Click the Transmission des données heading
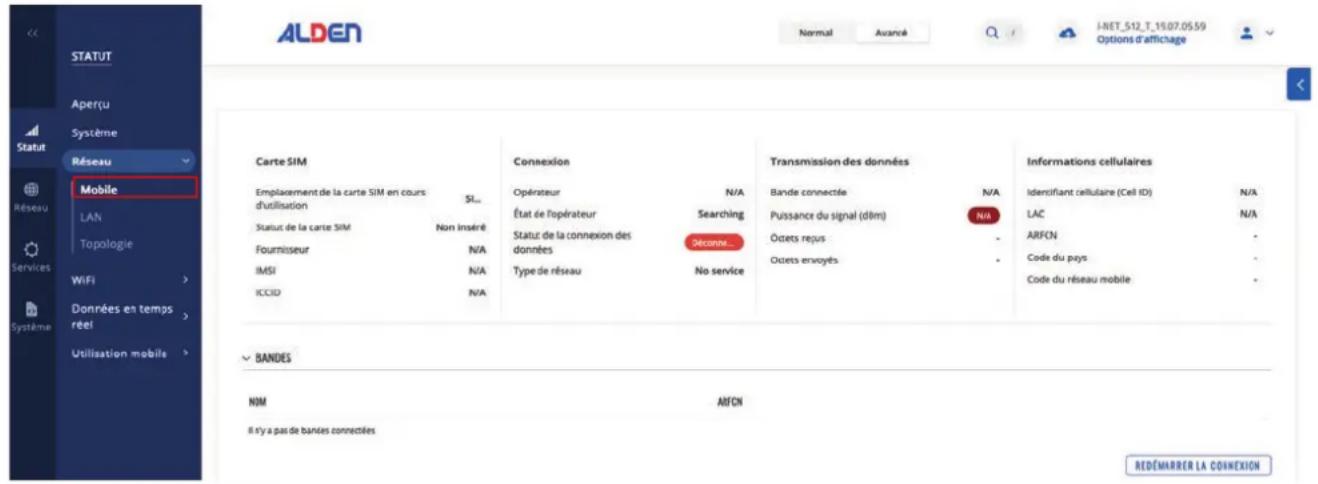The image size is (1318, 484). (839, 162)
